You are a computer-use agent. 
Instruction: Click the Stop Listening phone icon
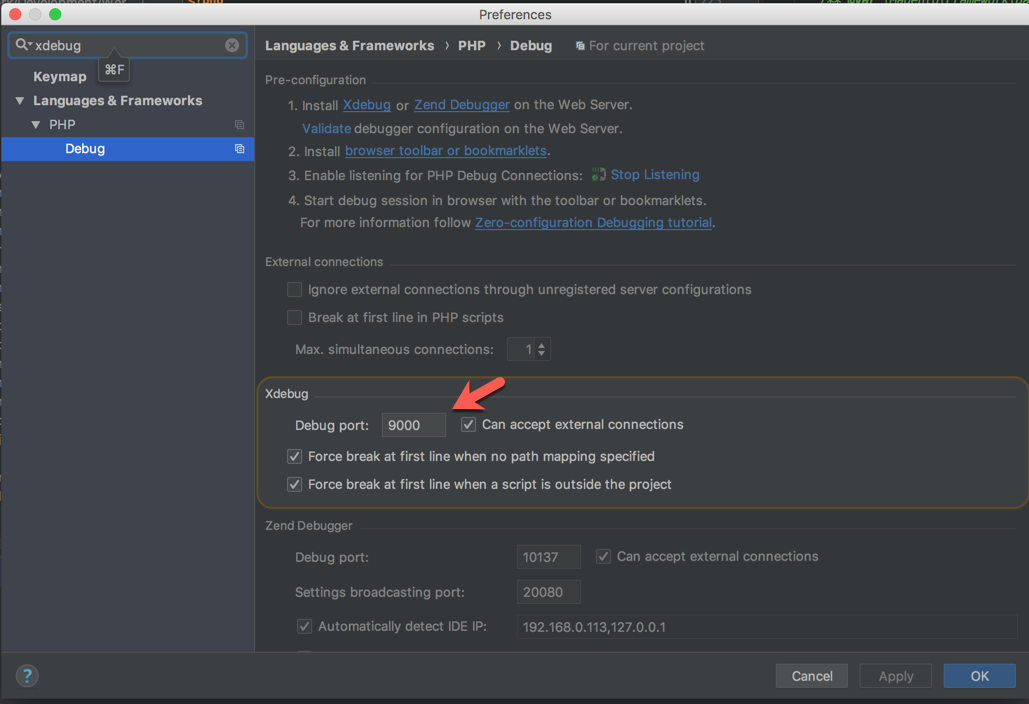click(598, 175)
